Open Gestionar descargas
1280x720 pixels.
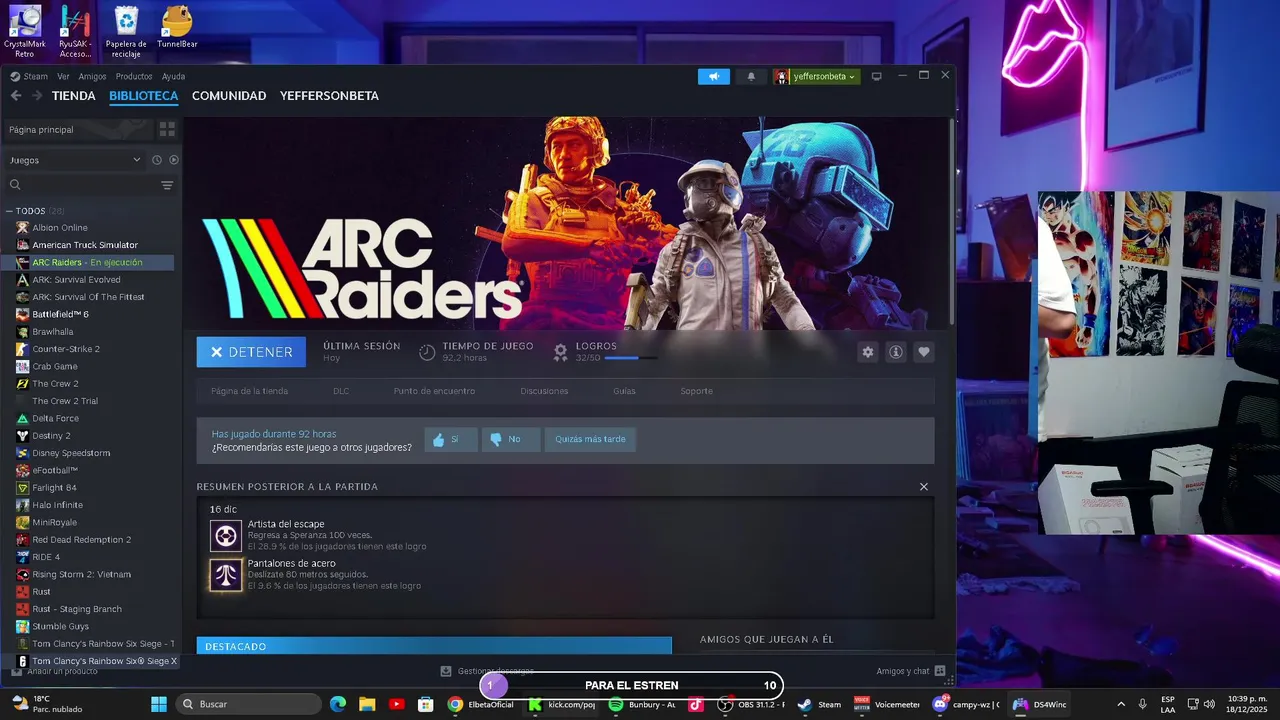[x=488, y=671]
